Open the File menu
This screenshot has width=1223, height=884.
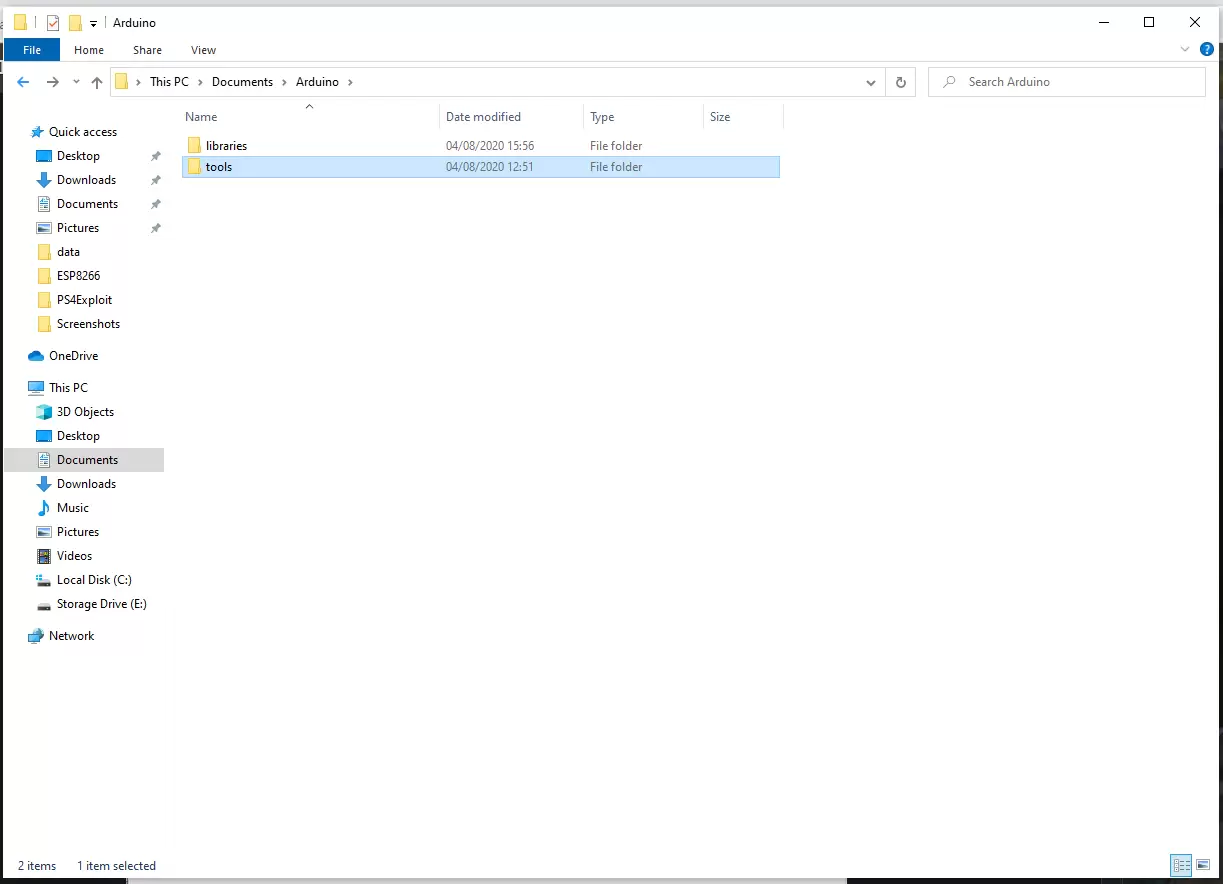click(32, 50)
